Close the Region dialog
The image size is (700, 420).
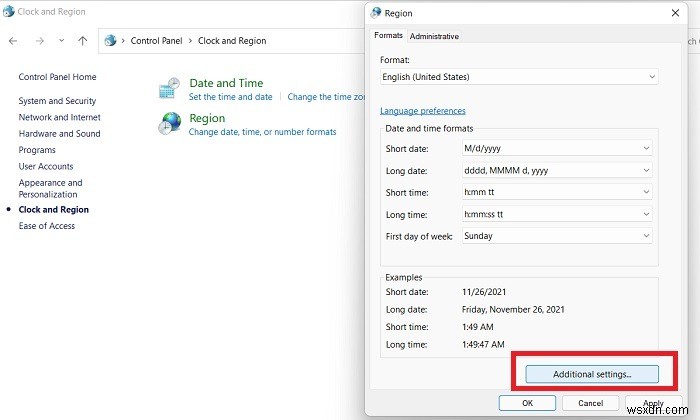(675, 13)
